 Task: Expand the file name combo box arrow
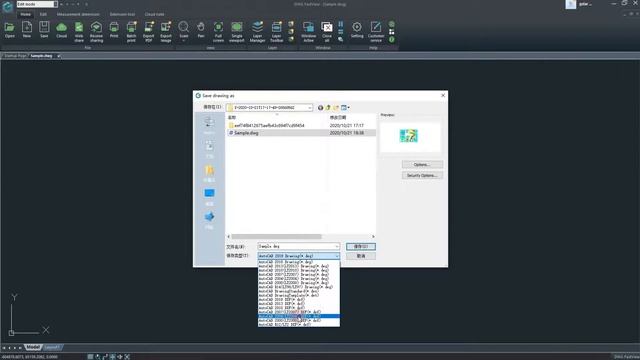(x=337, y=247)
